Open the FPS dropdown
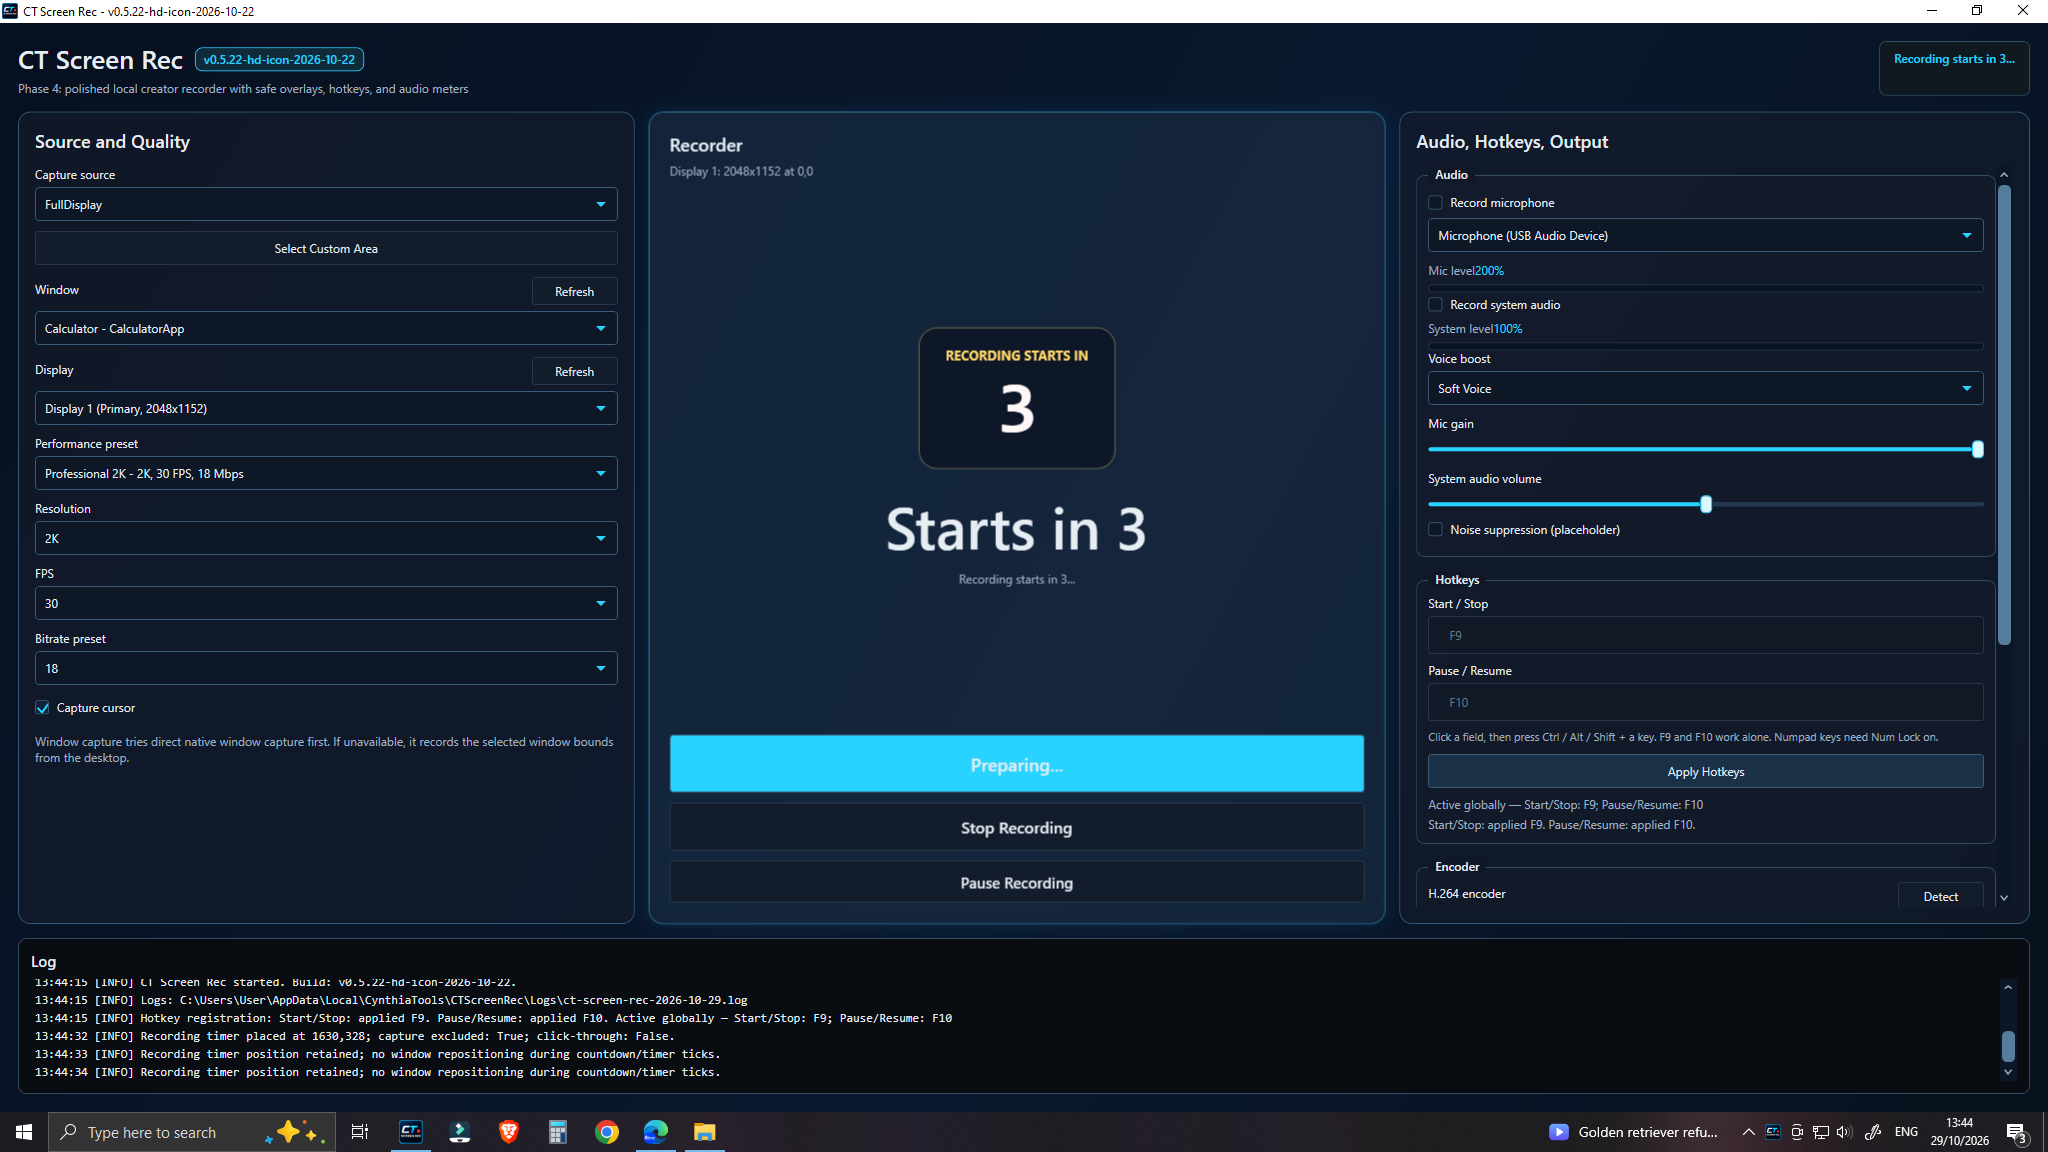 tap(326, 603)
